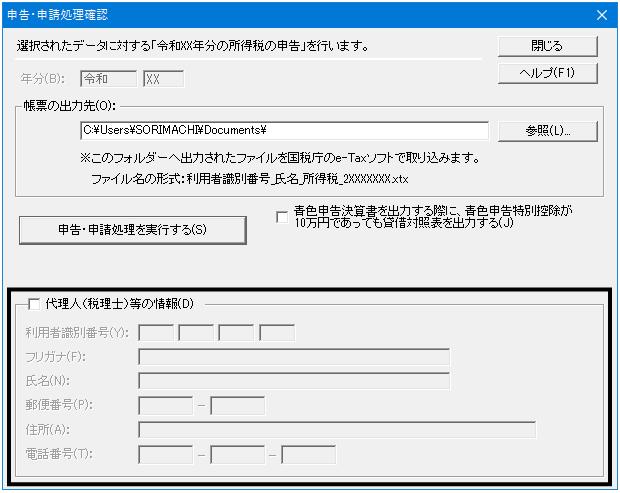620x493 pixels.
Task: Click the フリガナ(F) field
Action: (x=294, y=357)
